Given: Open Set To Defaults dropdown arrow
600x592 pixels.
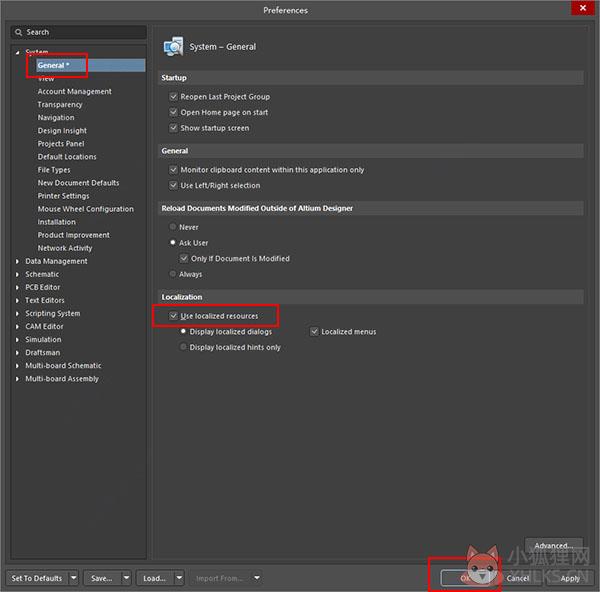Looking at the screenshot, I should 74,578.
